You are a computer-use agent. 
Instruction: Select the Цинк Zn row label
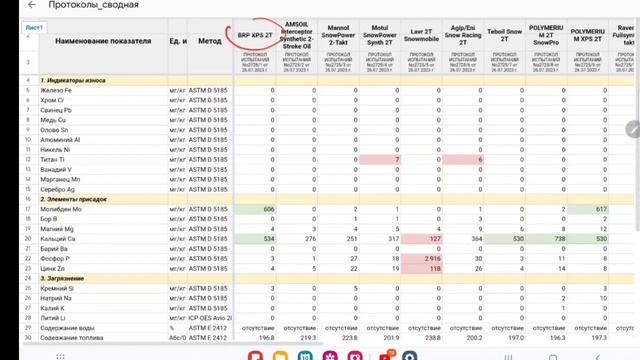pos(52,269)
